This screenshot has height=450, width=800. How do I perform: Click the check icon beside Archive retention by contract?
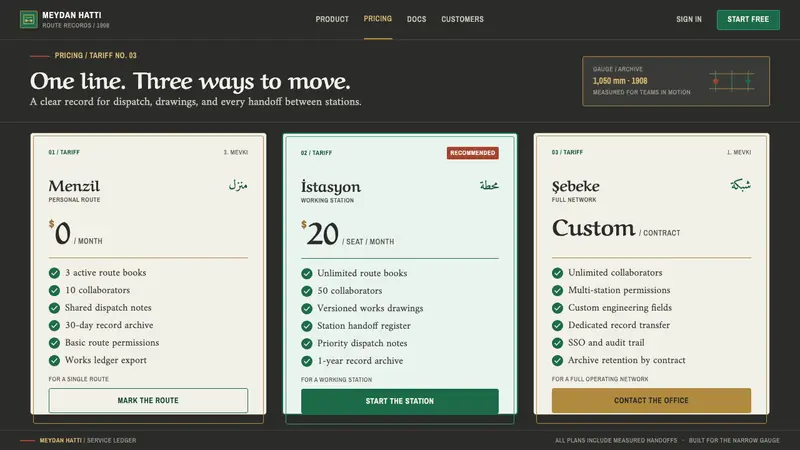coord(558,360)
